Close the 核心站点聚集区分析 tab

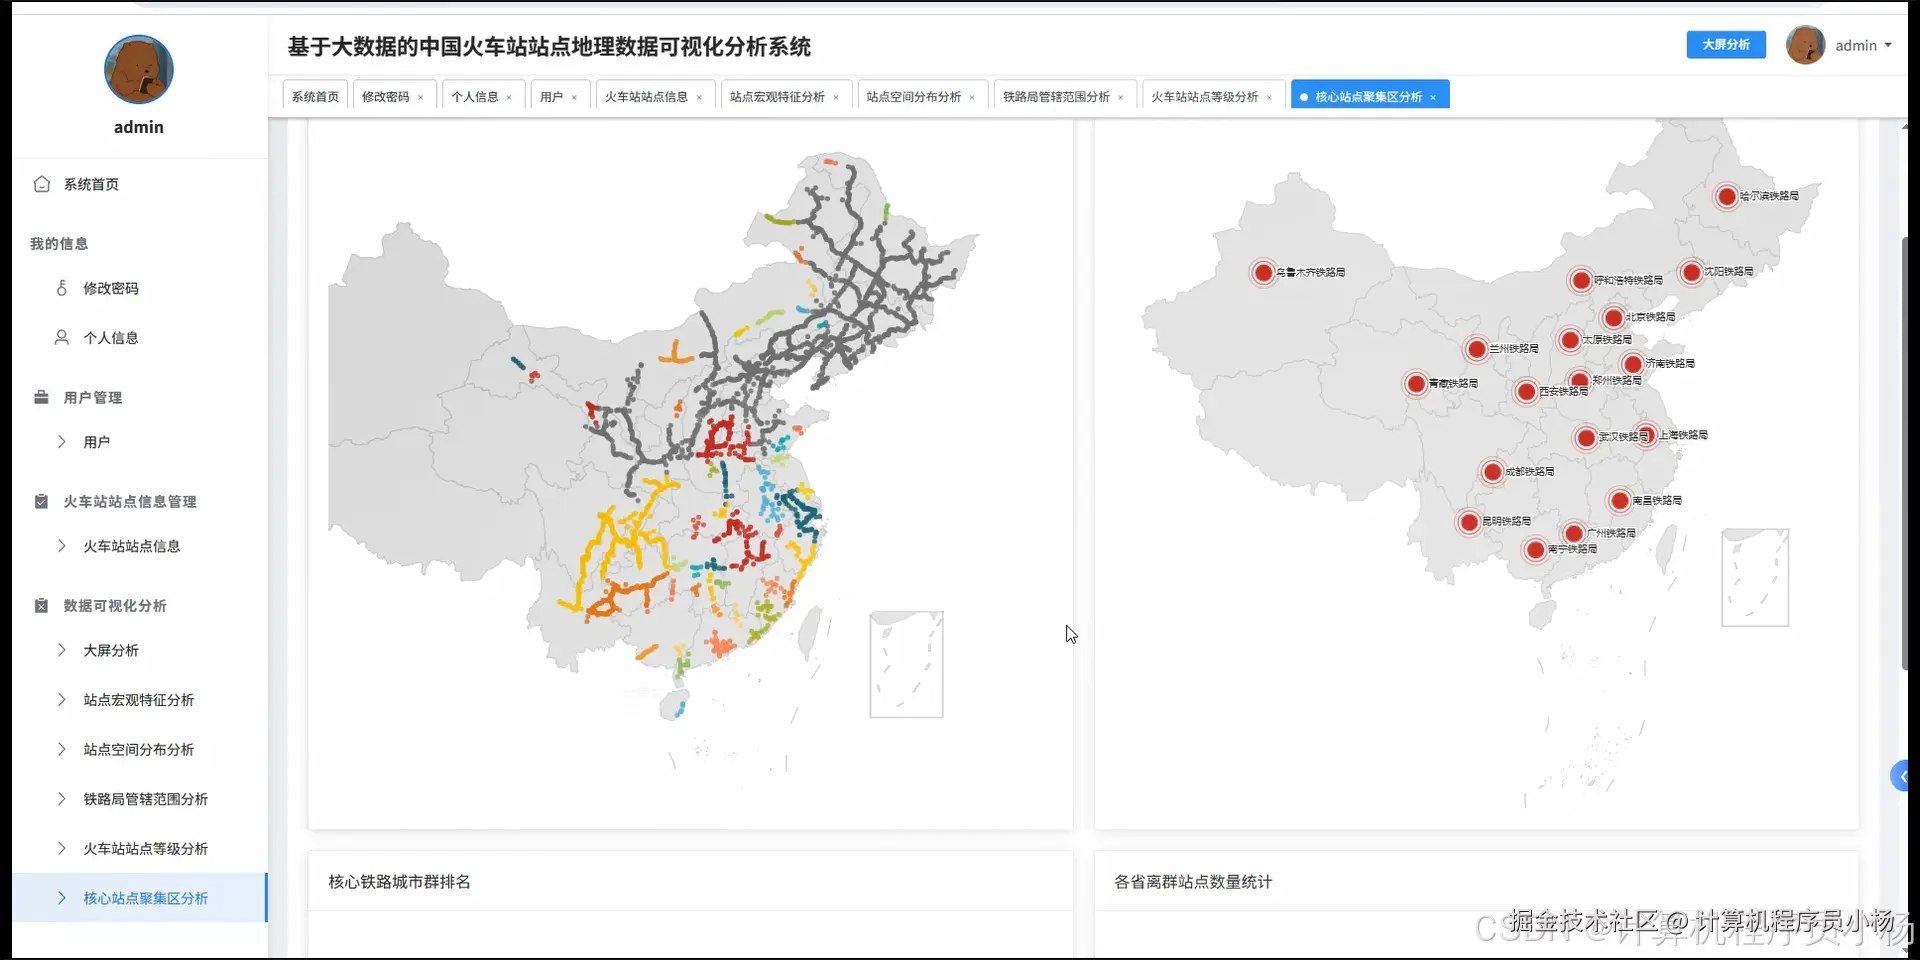[x=1433, y=97]
